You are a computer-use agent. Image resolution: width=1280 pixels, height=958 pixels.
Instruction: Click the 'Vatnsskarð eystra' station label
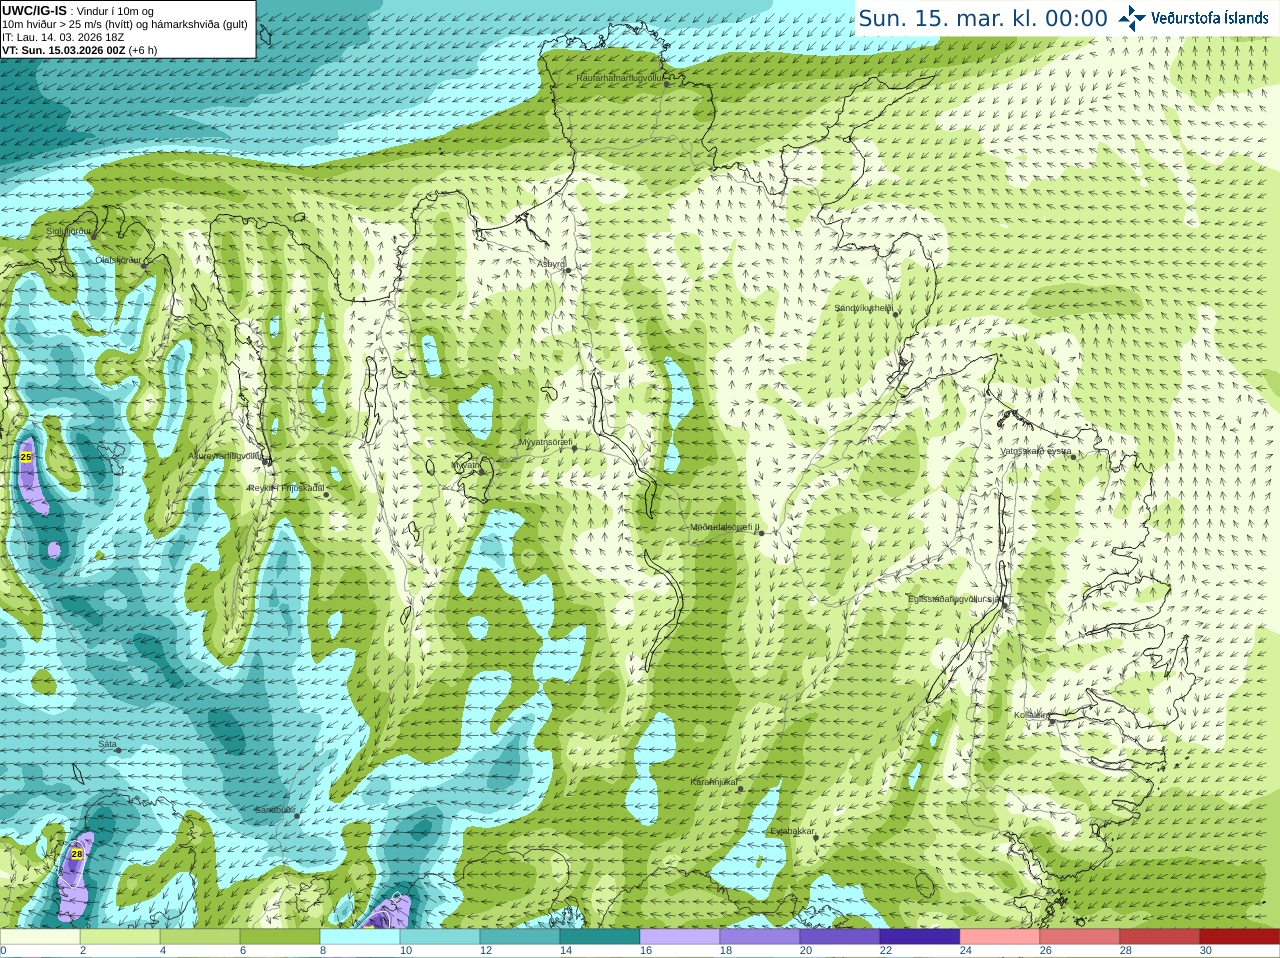tap(1036, 451)
